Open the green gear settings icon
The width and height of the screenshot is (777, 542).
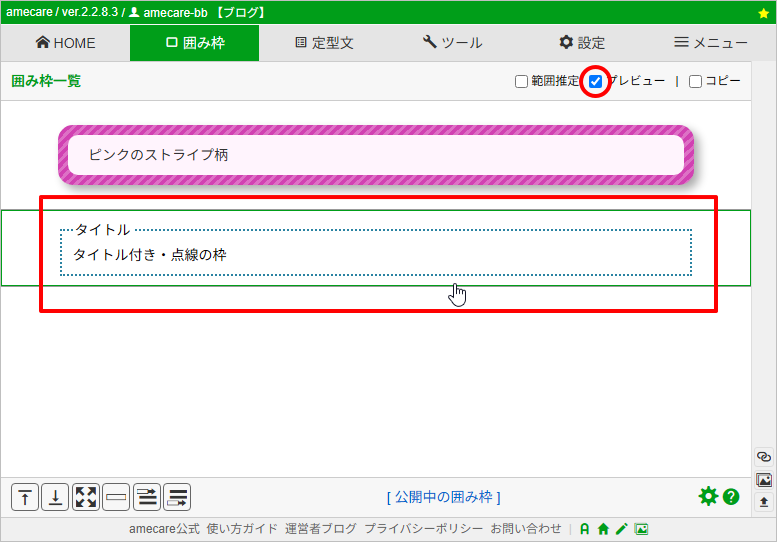tap(708, 496)
